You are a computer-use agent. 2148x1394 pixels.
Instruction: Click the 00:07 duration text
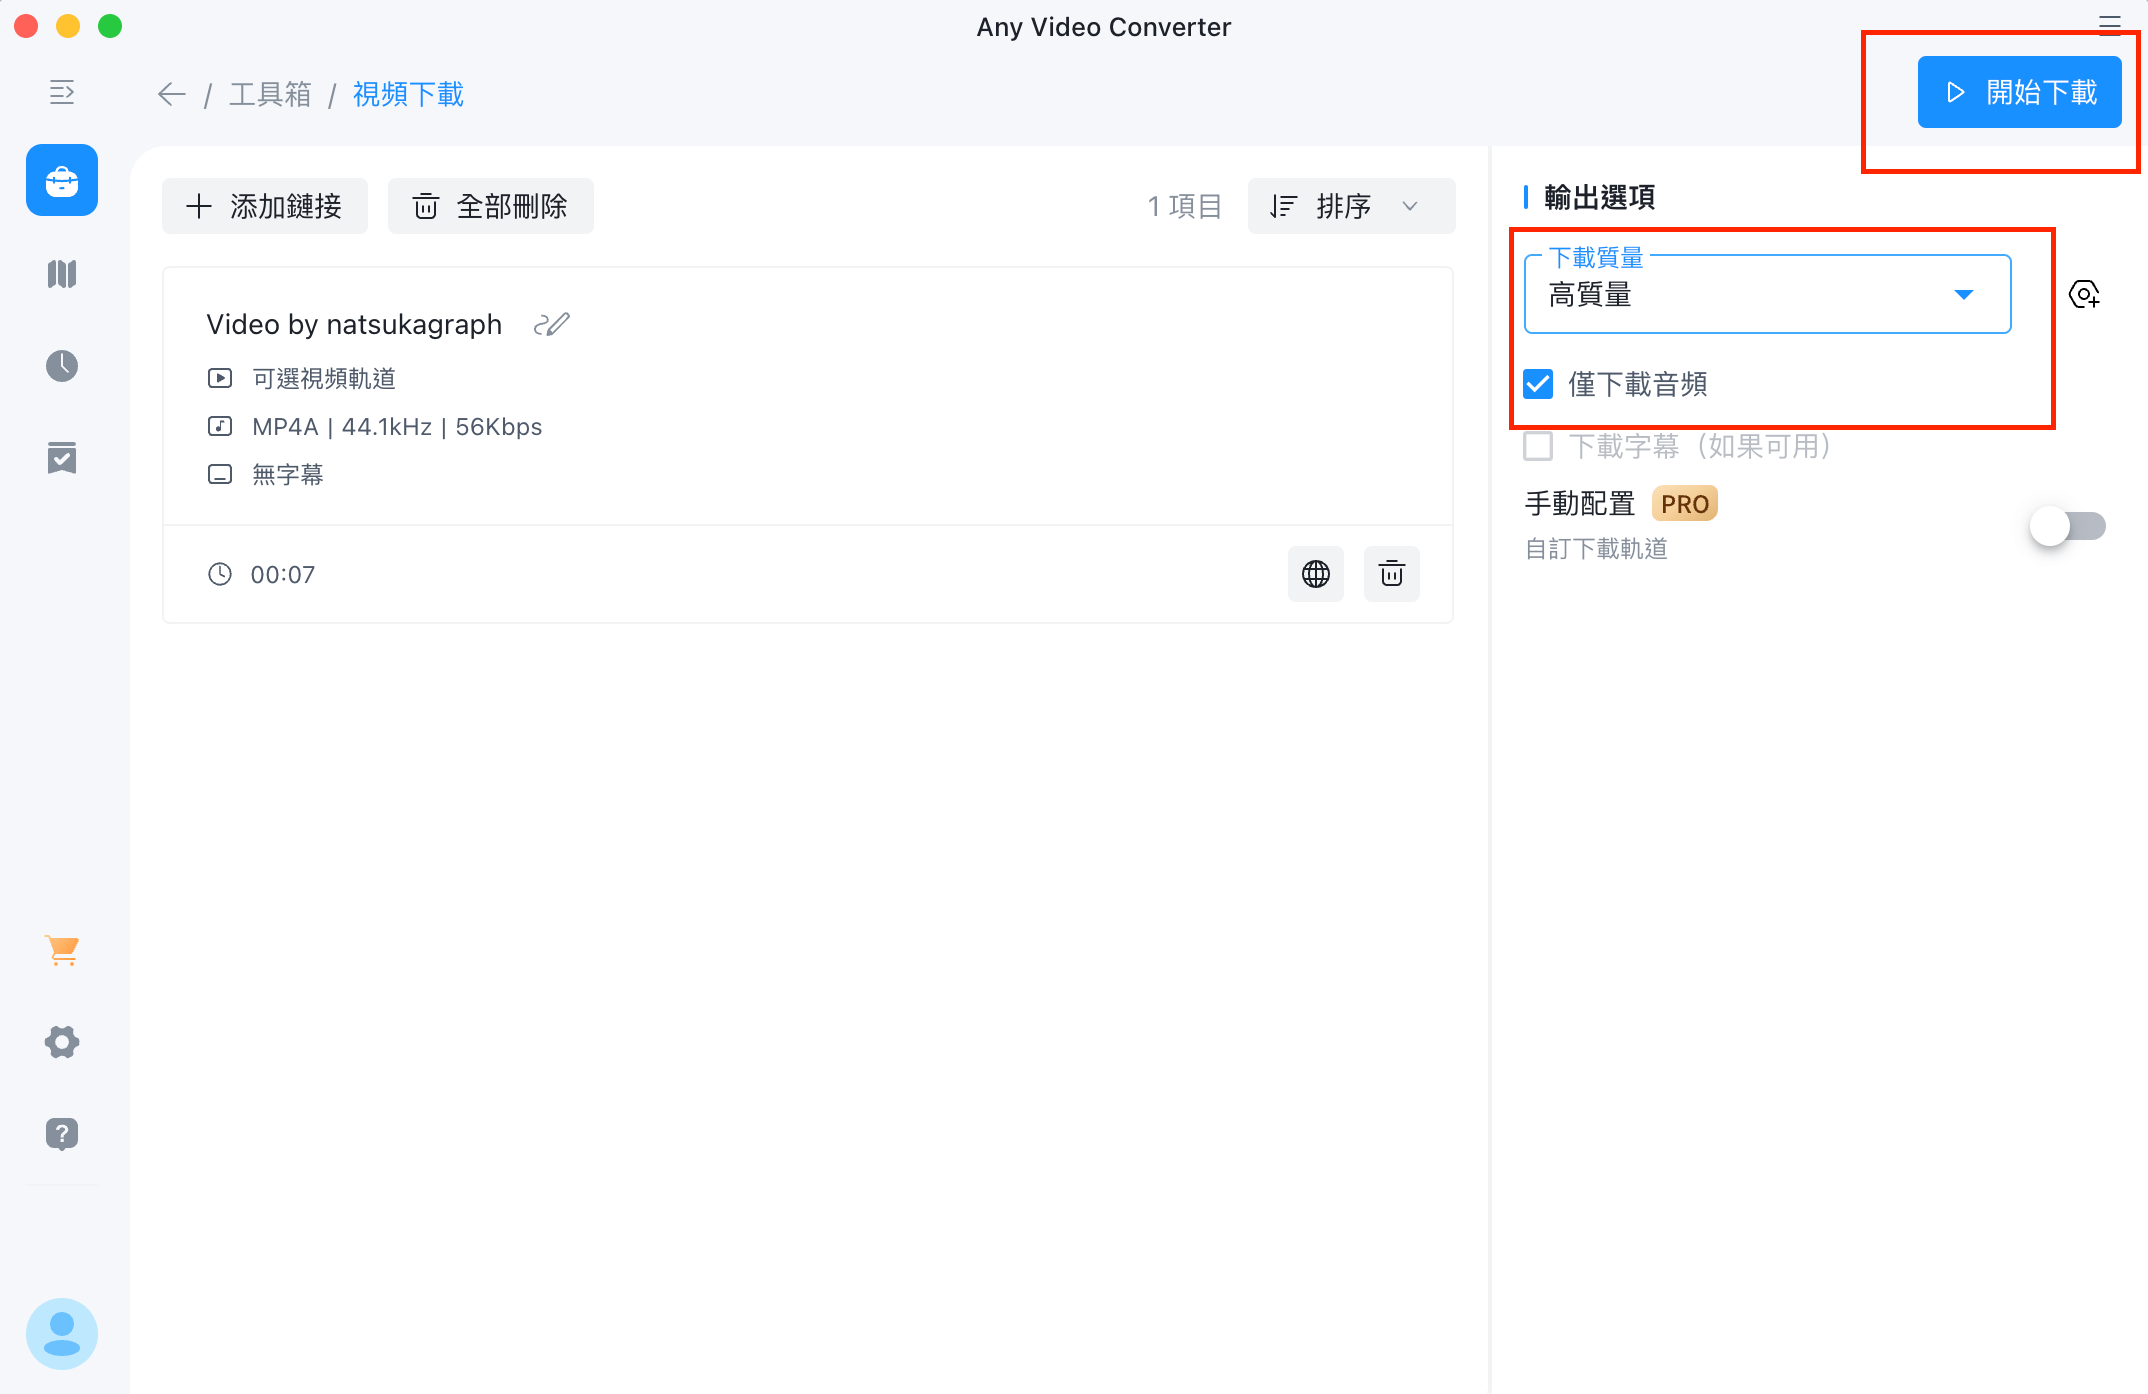[x=283, y=574]
